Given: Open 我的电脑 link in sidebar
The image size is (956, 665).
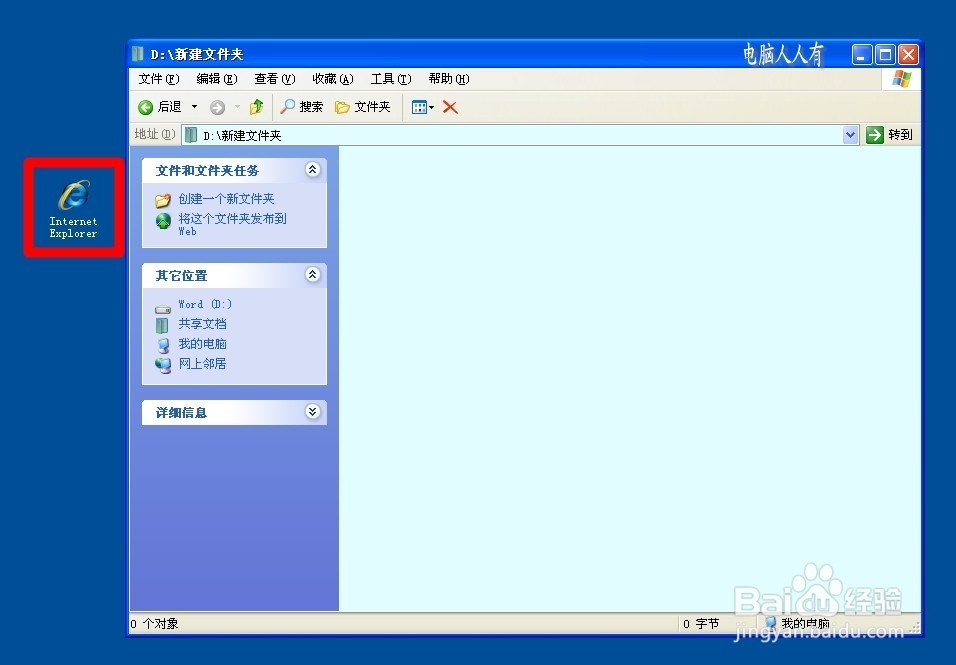Looking at the screenshot, I should (x=202, y=344).
